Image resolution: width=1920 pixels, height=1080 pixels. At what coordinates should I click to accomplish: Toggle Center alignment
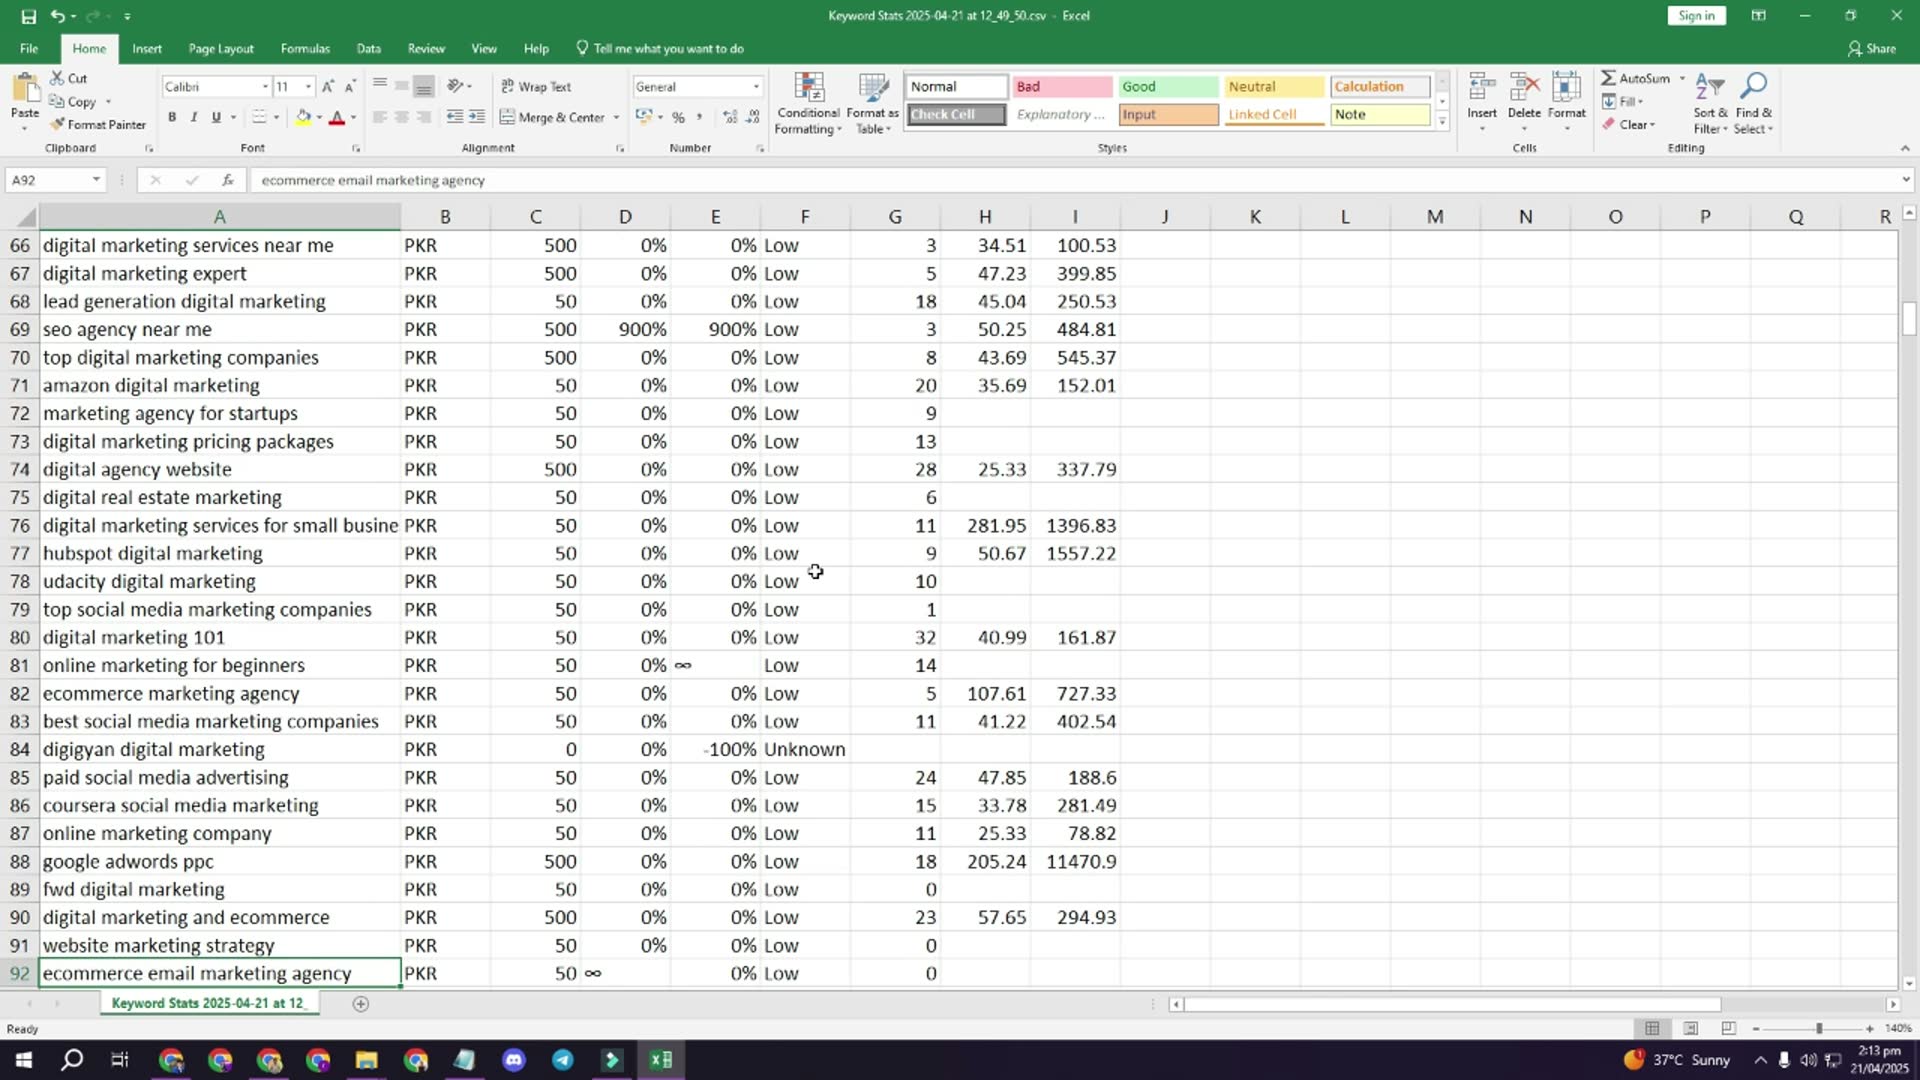pyautogui.click(x=402, y=117)
